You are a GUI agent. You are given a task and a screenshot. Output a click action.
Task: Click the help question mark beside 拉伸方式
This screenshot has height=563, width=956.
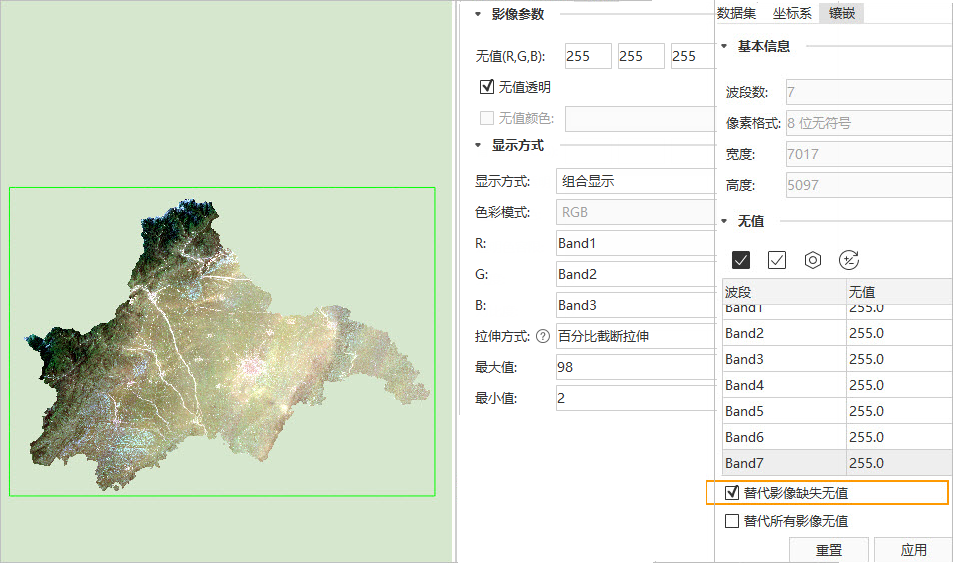[x=543, y=336]
